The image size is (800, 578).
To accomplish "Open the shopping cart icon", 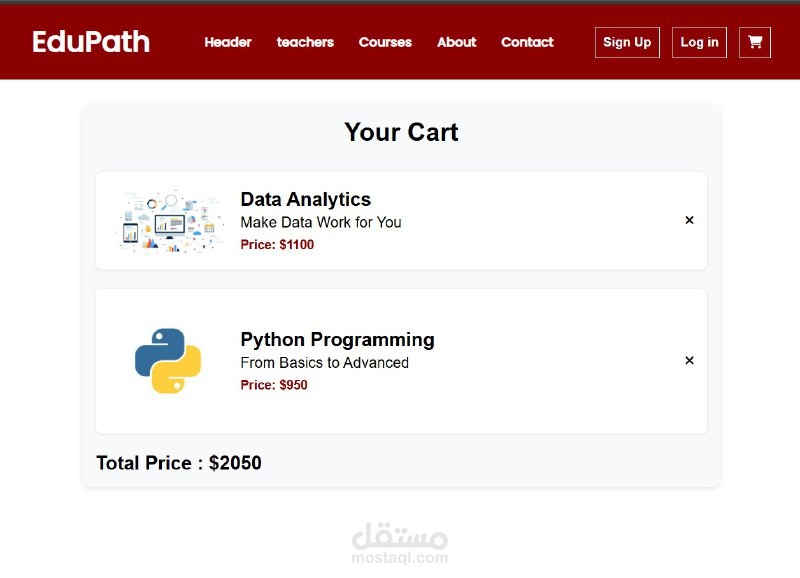I will click(755, 42).
